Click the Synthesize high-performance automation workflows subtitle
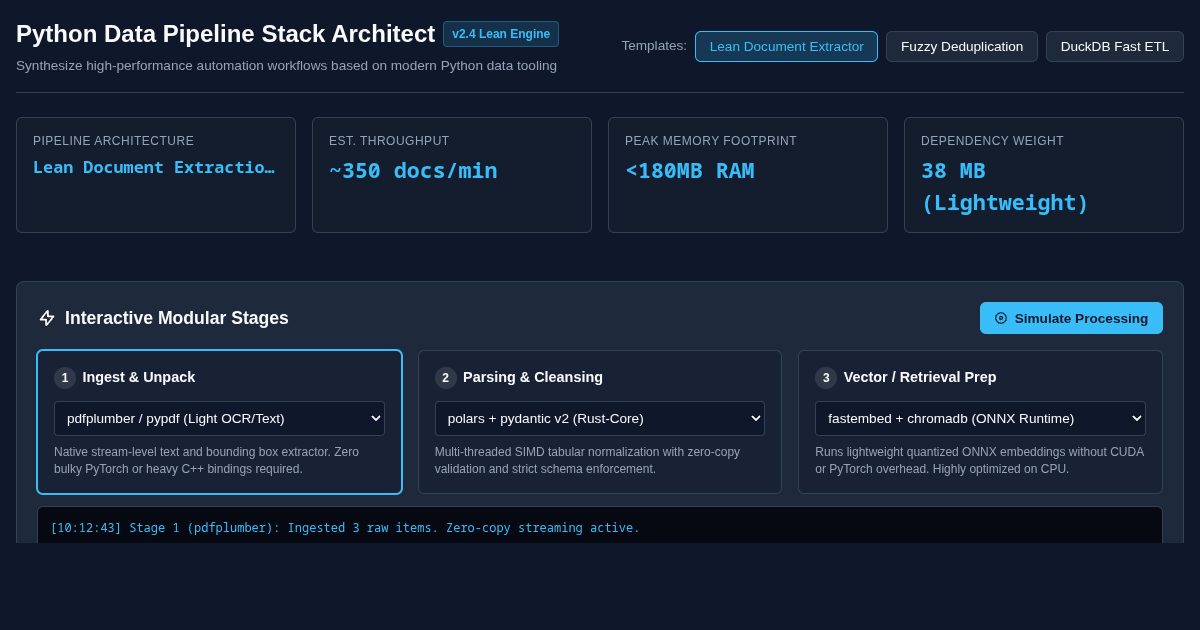Image resolution: width=1200 pixels, height=630 pixels. pos(286,66)
